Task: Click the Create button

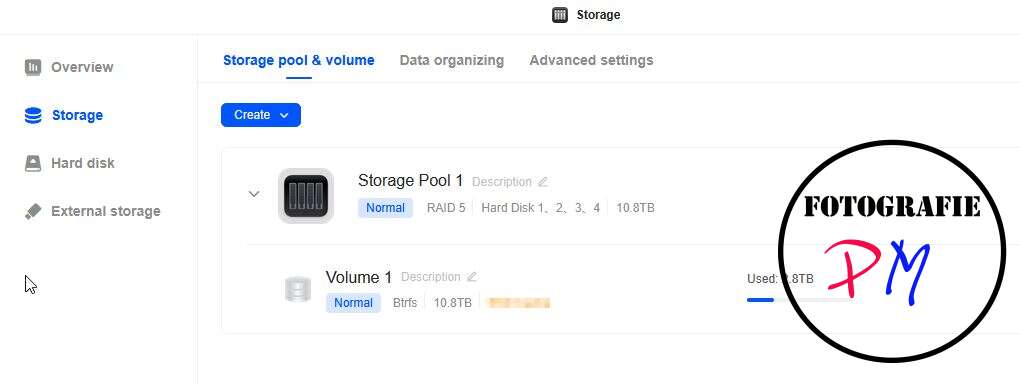Action: pos(261,115)
